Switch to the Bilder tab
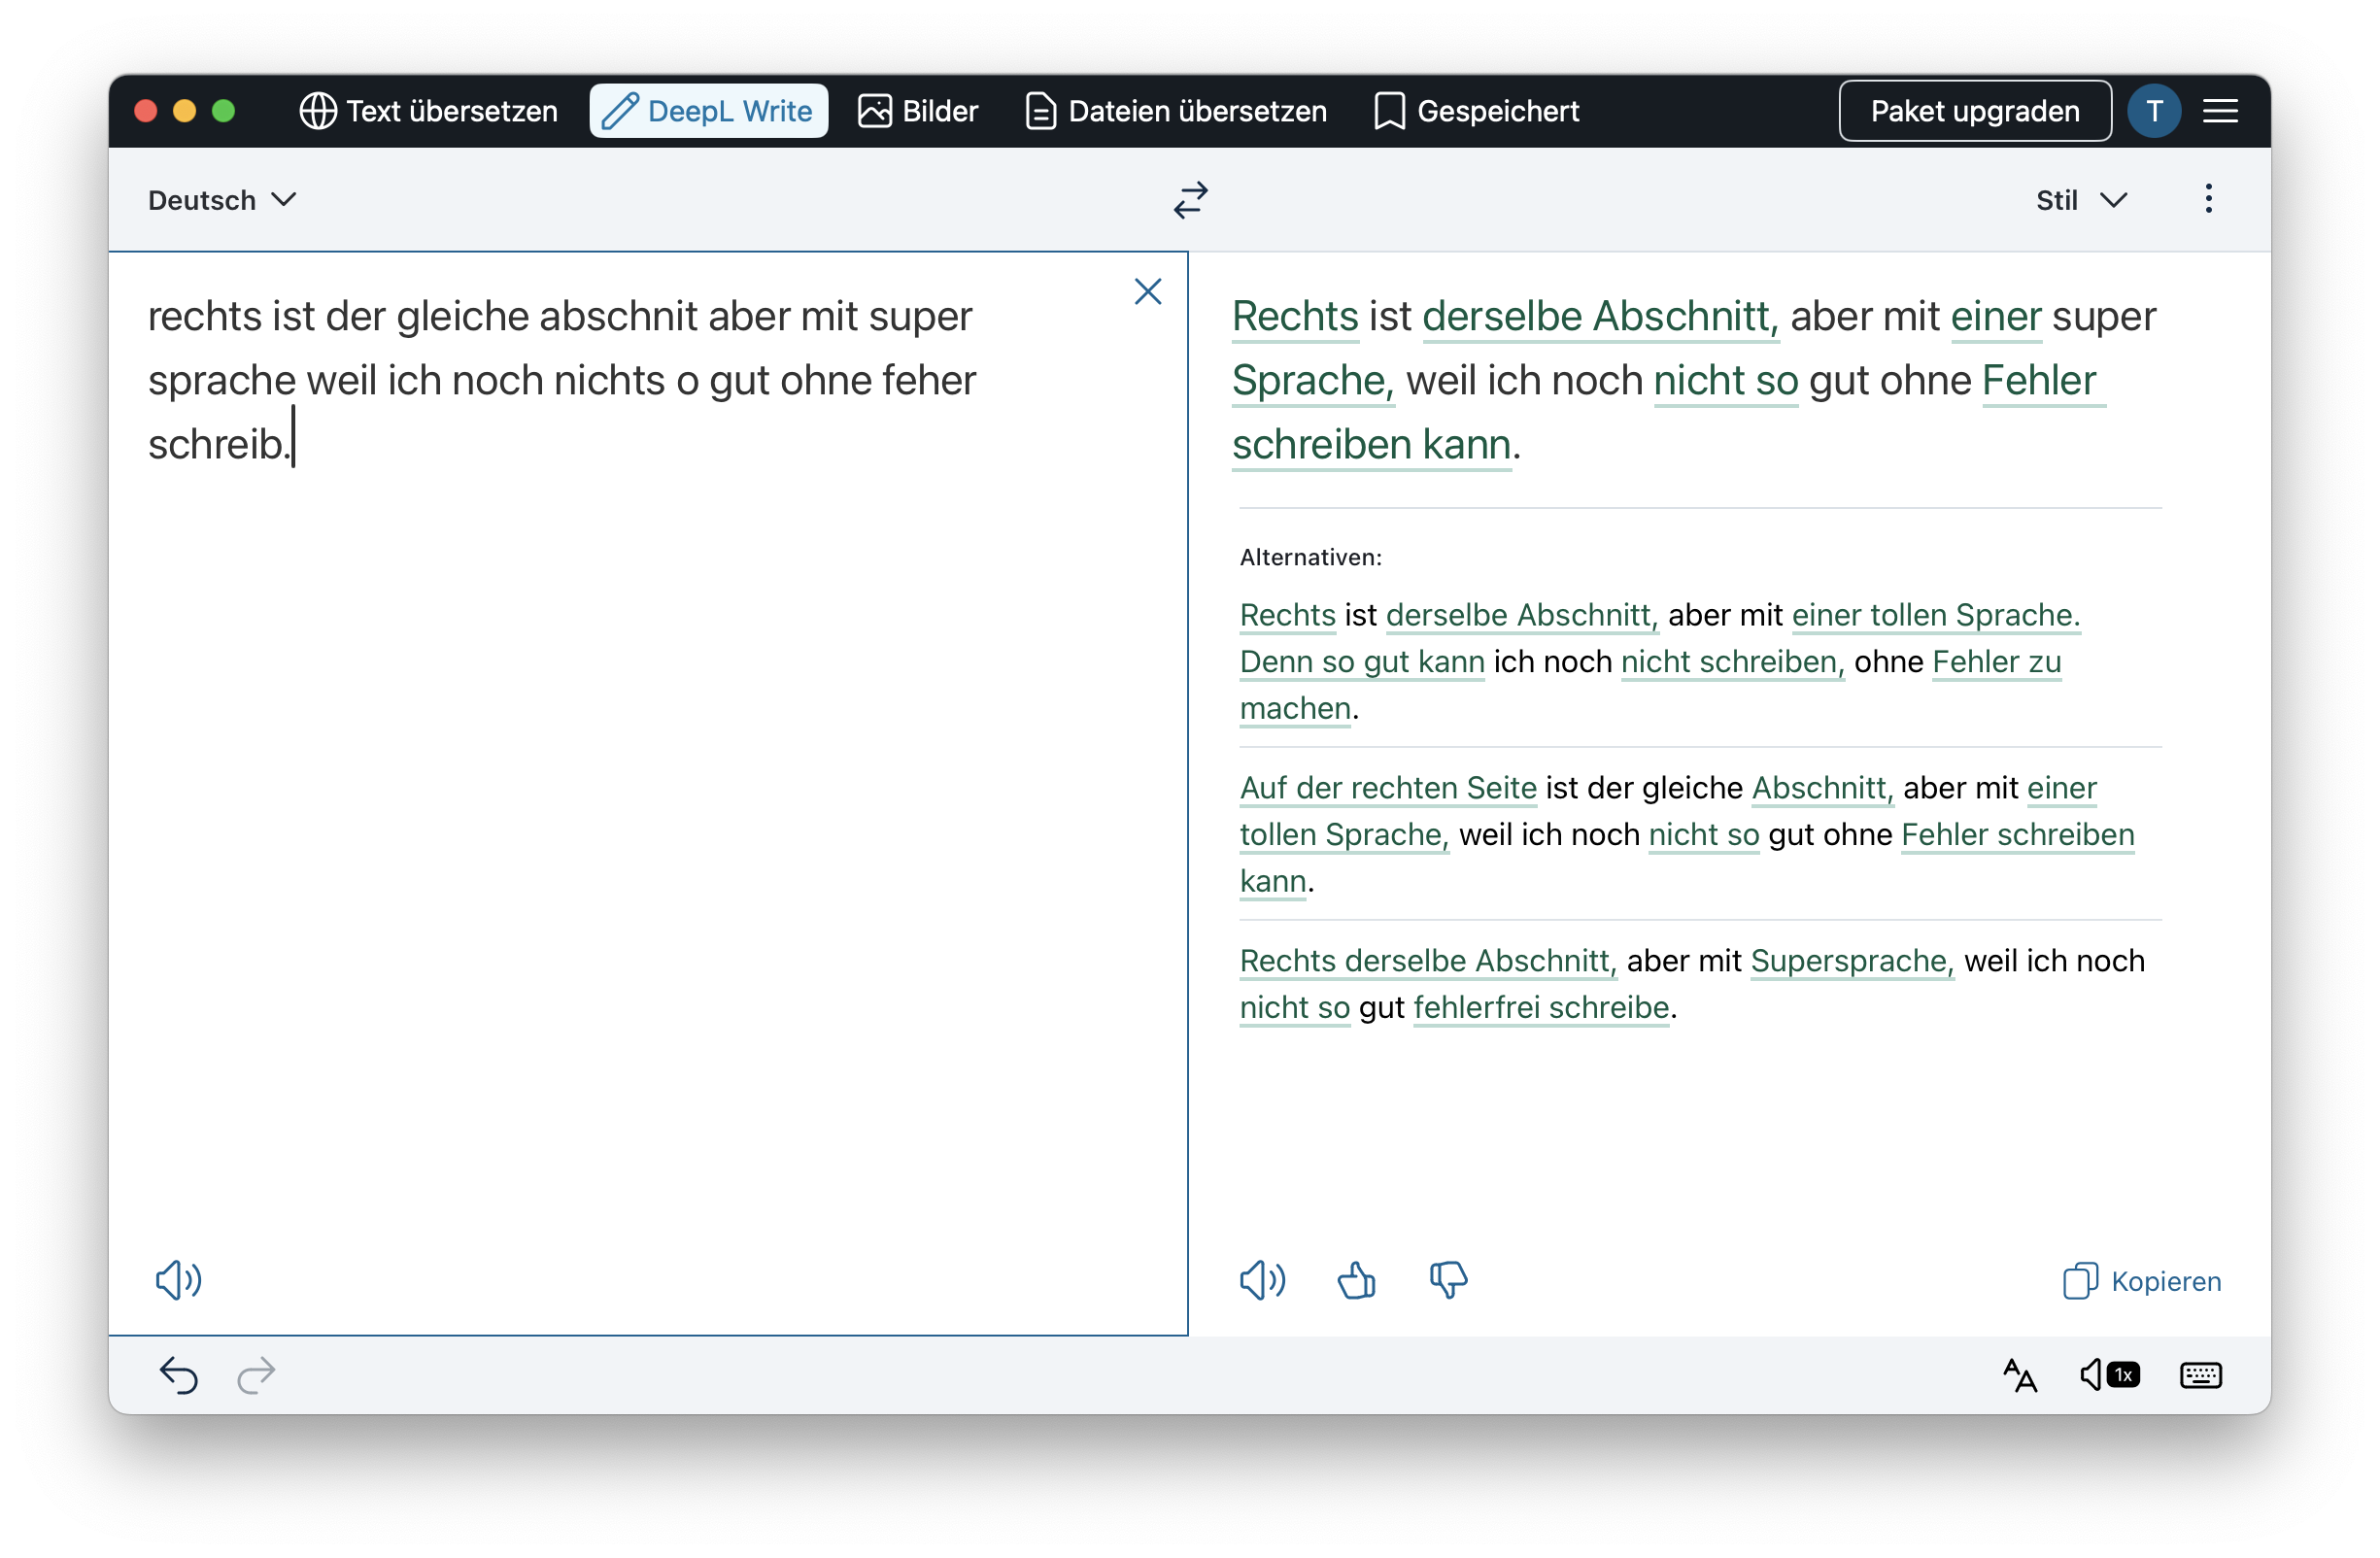The height and width of the screenshot is (1558, 2380). point(918,111)
